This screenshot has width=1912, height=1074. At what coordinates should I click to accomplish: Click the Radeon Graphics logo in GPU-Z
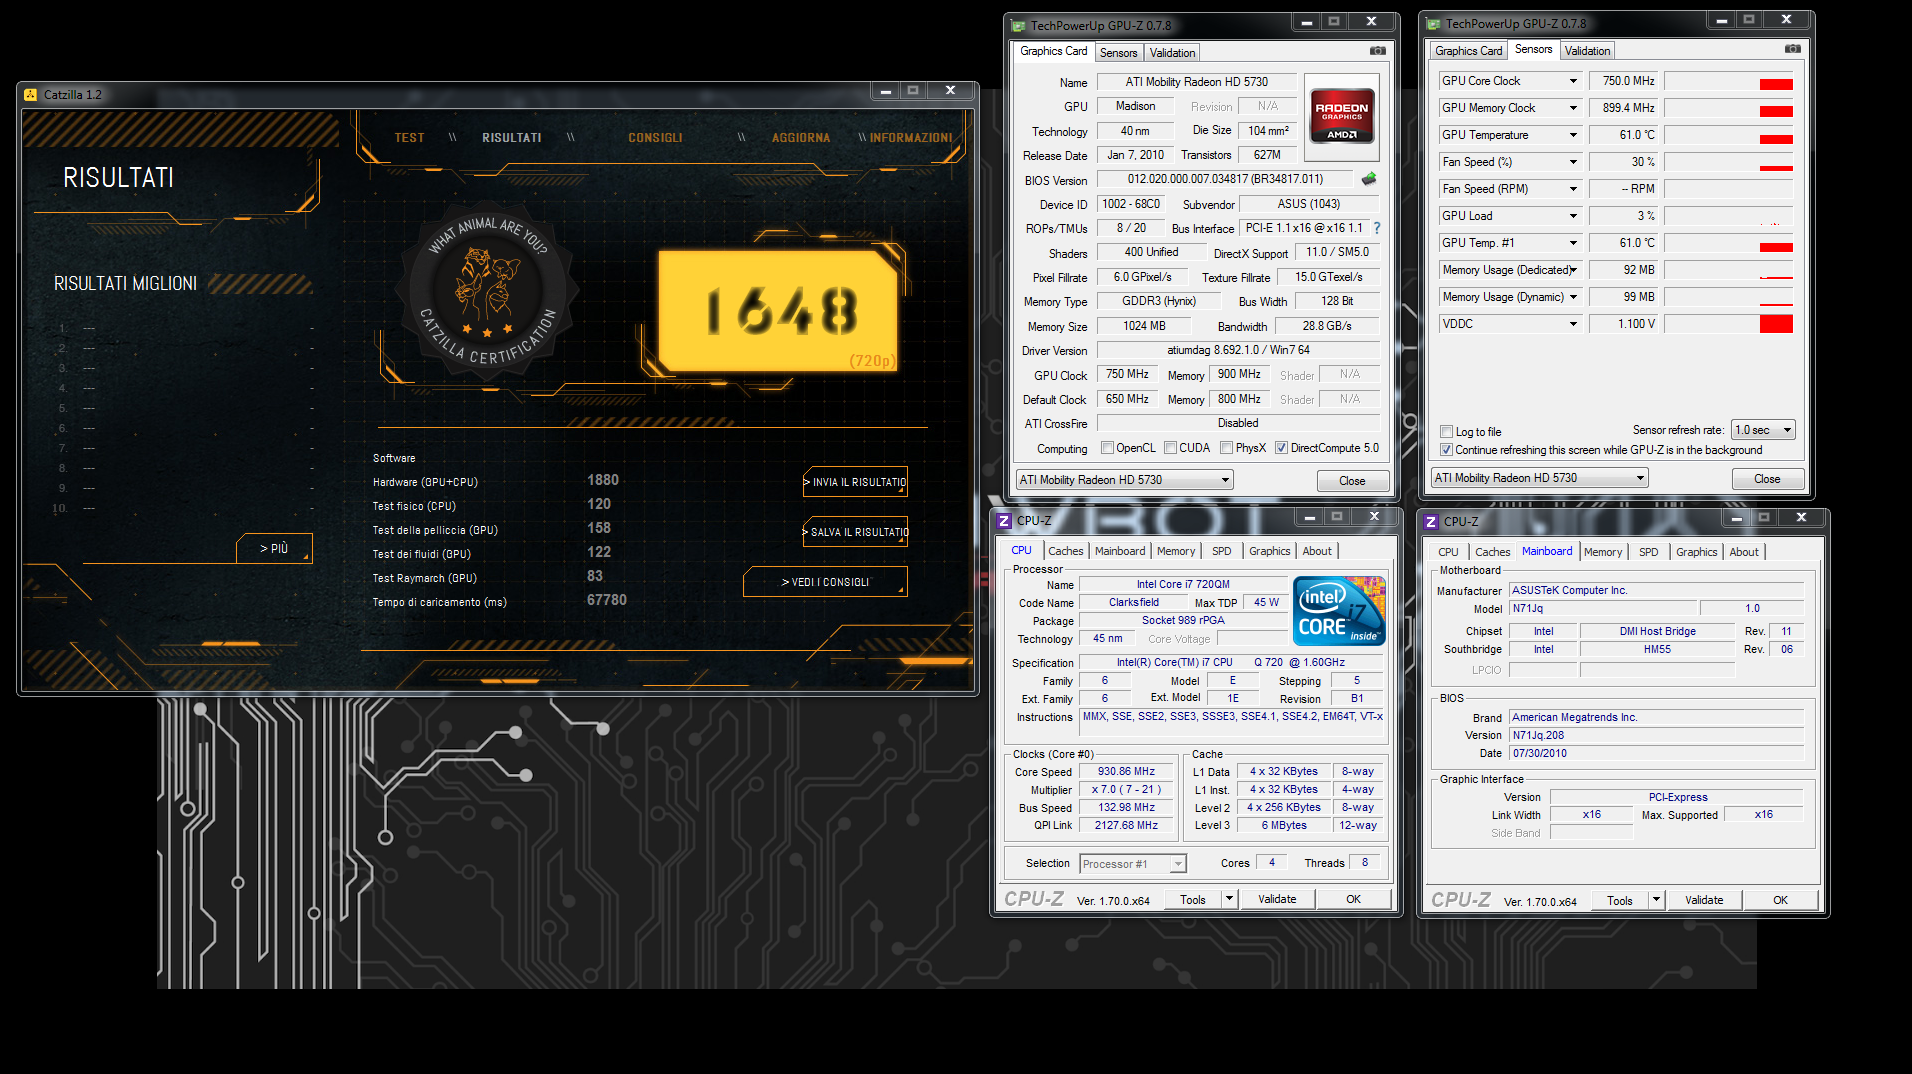pyautogui.click(x=1342, y=117)
